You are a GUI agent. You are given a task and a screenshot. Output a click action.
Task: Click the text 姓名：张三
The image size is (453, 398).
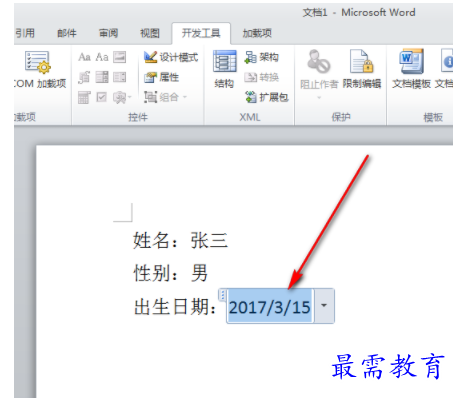pos(180,240)
